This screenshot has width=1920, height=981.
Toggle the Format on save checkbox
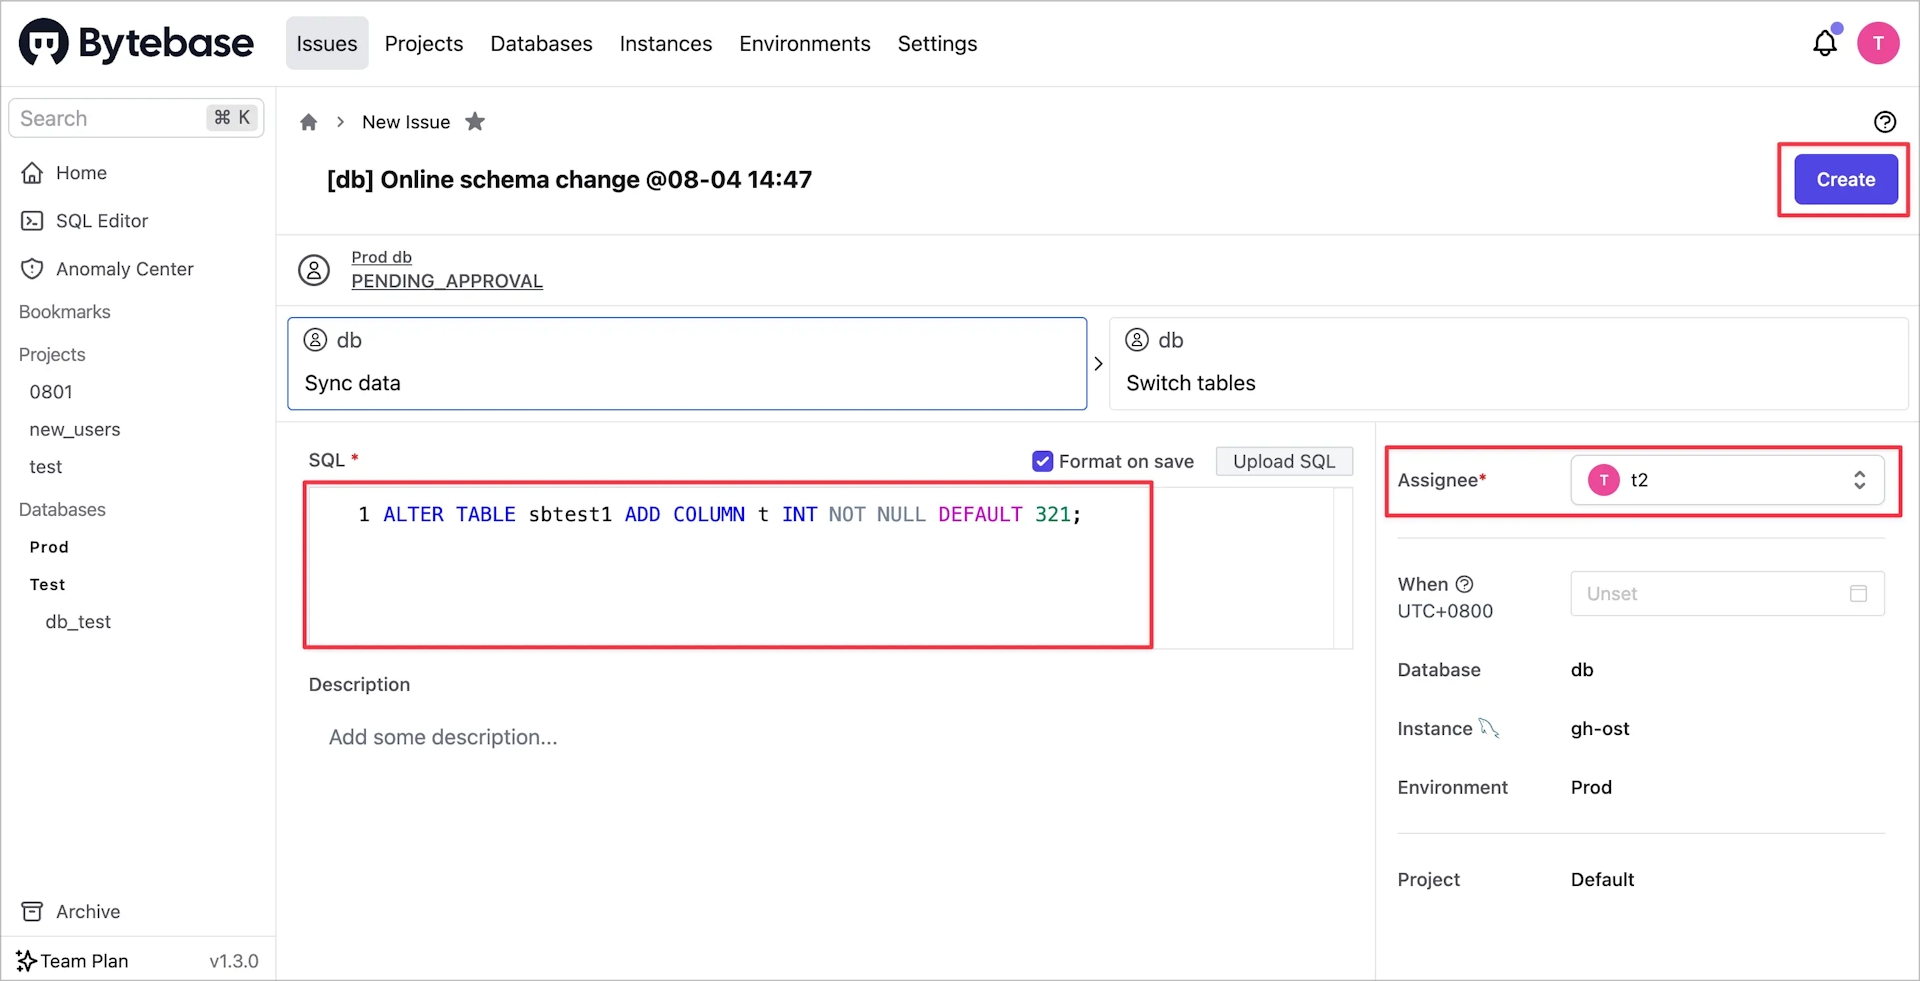[x=1042, y=461]
